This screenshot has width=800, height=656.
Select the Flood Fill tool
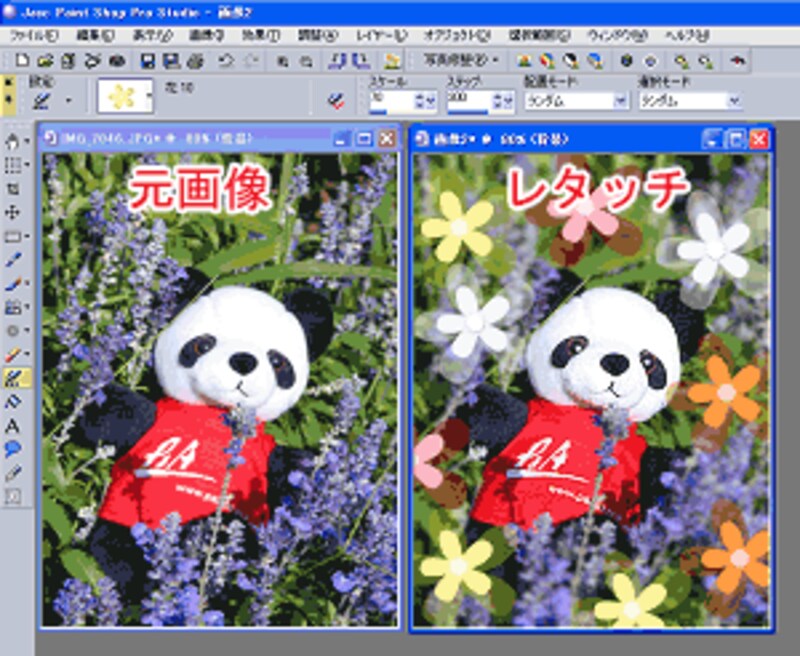pyautogui.click(x=14, y=401)
